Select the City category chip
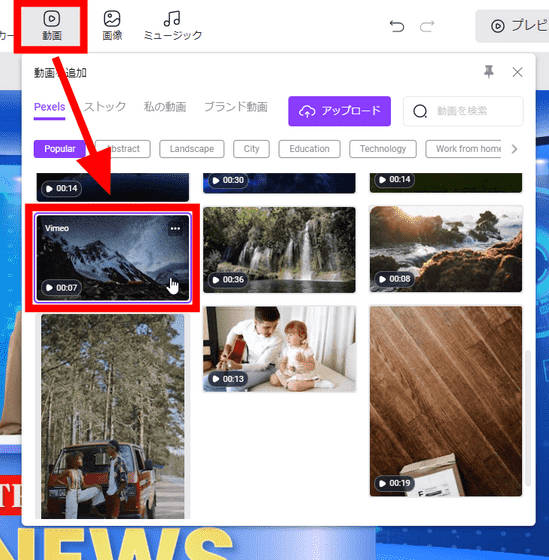 pyautogui.click(x=251, y=149)
